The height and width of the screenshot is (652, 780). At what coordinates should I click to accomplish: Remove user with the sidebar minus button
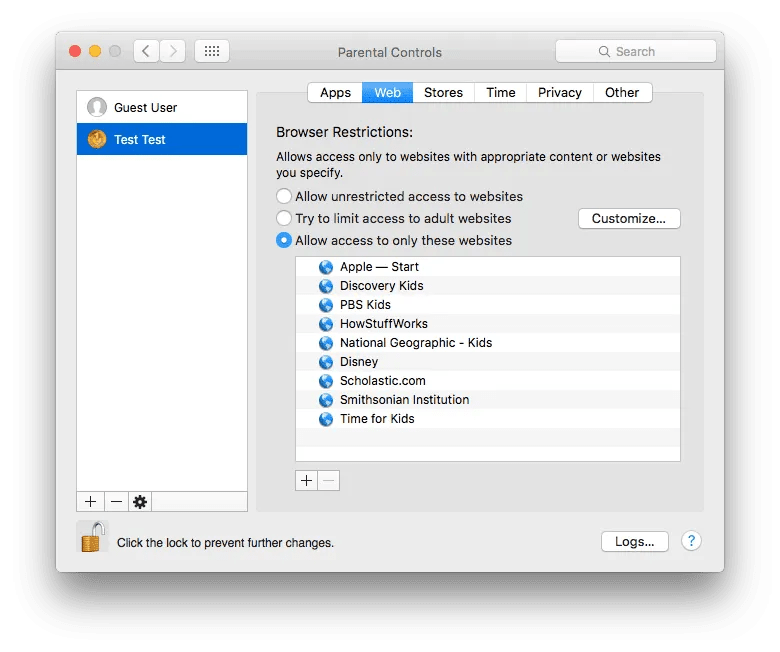[x=116, y=501]
